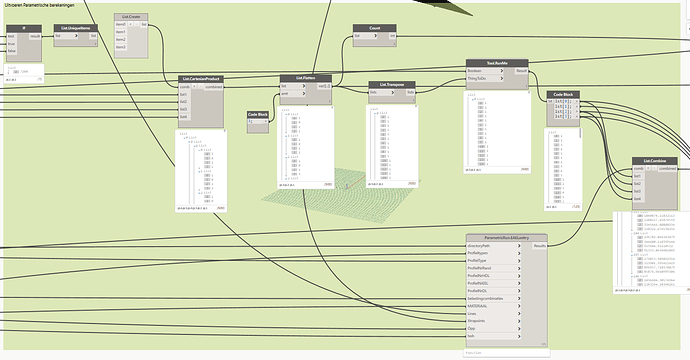Click 'var[]..[]' output port of List.Flatten
The height and width of the screenshot is (360, 690).
click(x=324, y=86)
